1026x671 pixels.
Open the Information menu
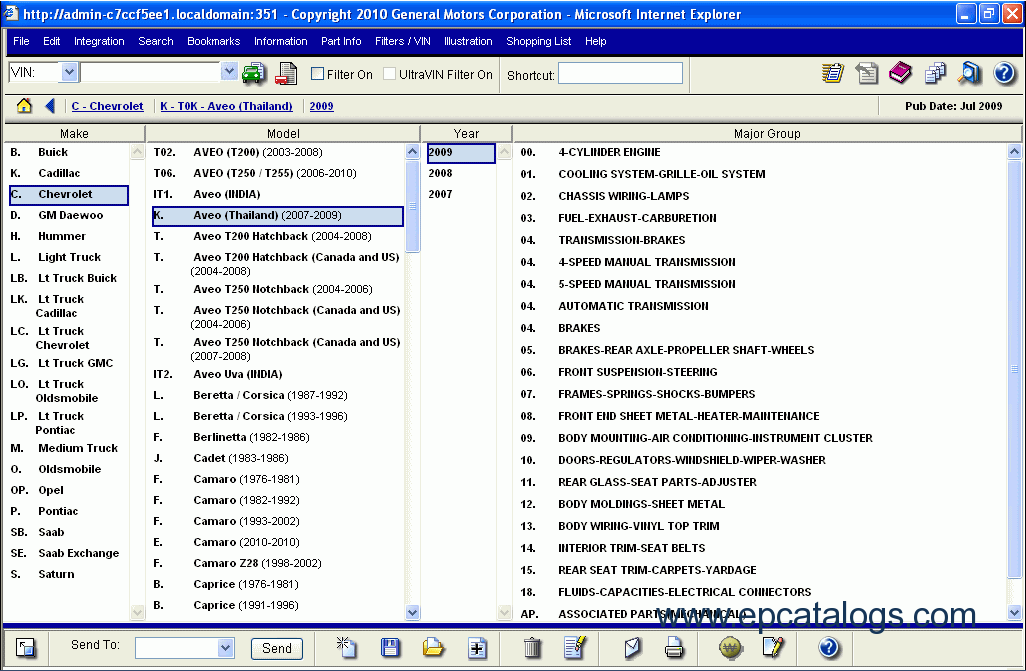coord(281,41)
